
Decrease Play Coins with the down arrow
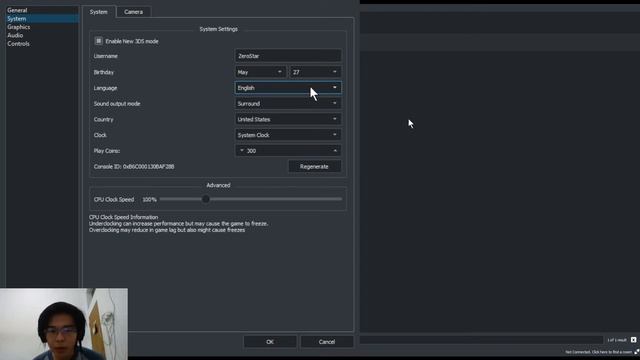[x=242, y=151]
